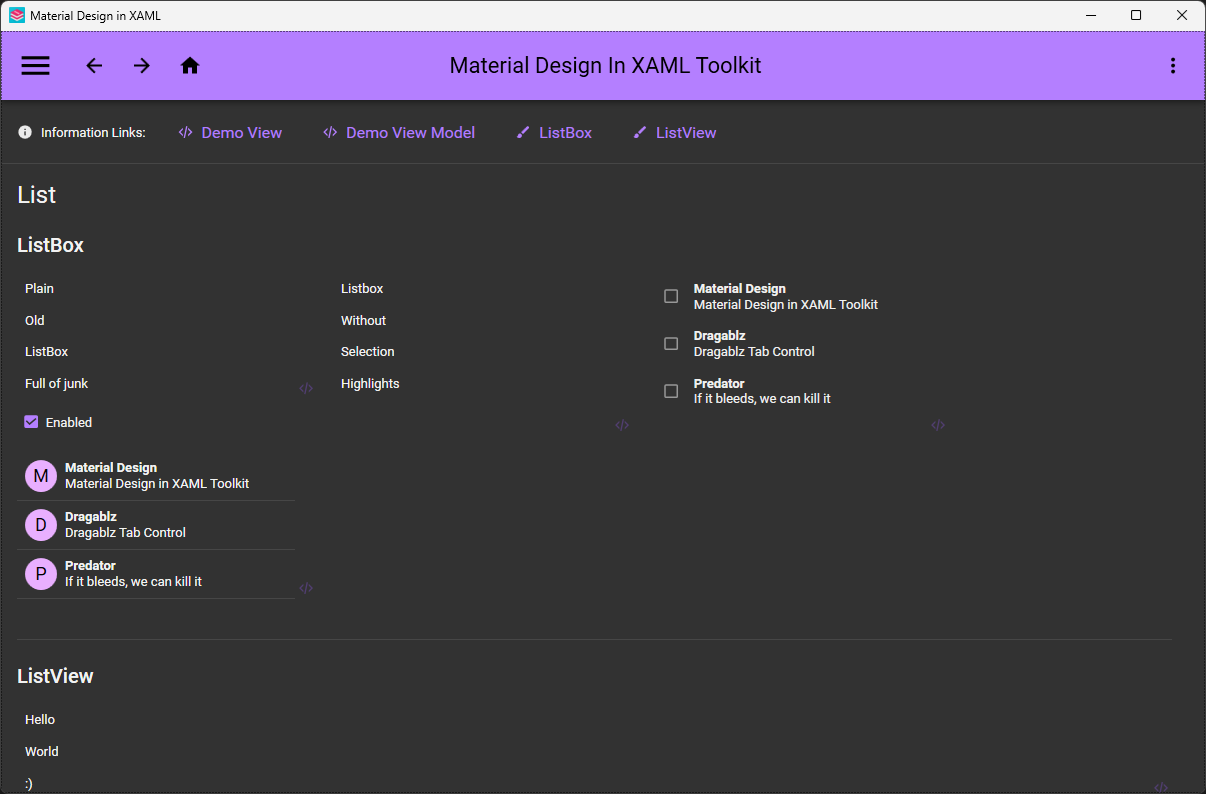The image size is (1206, 794).
Task: Maximize the application window
Action: click(1136, 15)
